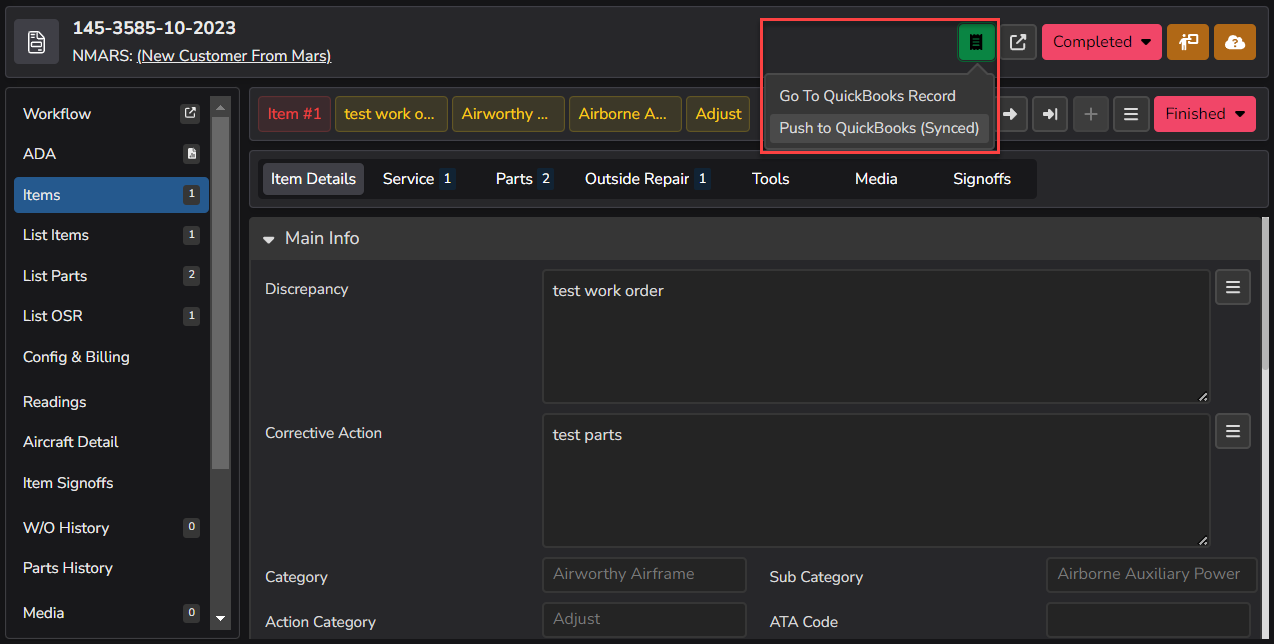The image size is (1274, 644).
Task: Click into the Discrepancy text area
Action: pyautogui.click(x=876, y=337)
